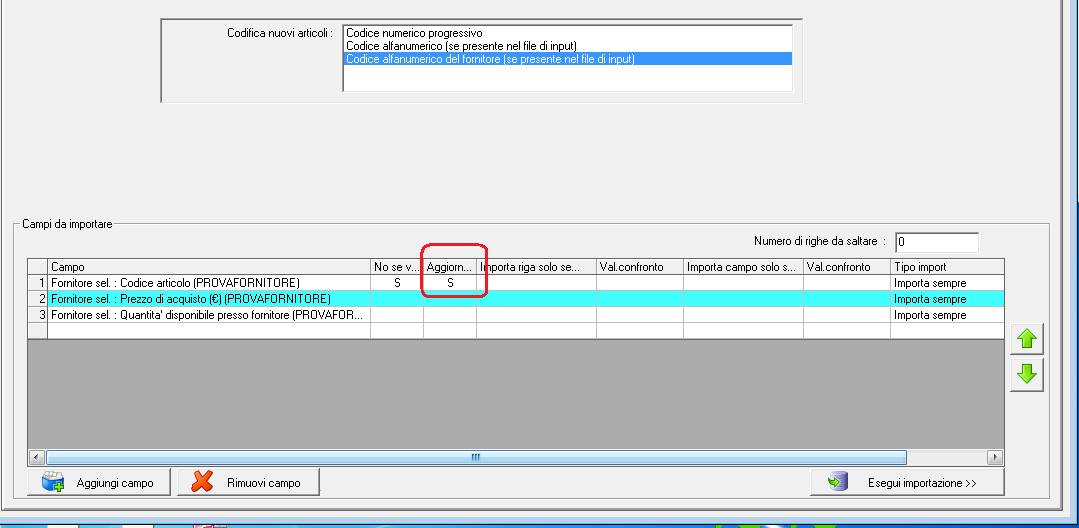Click Importa sempre in row 2
Screen dimensions: 1079x528
click(x=947, y=299)
